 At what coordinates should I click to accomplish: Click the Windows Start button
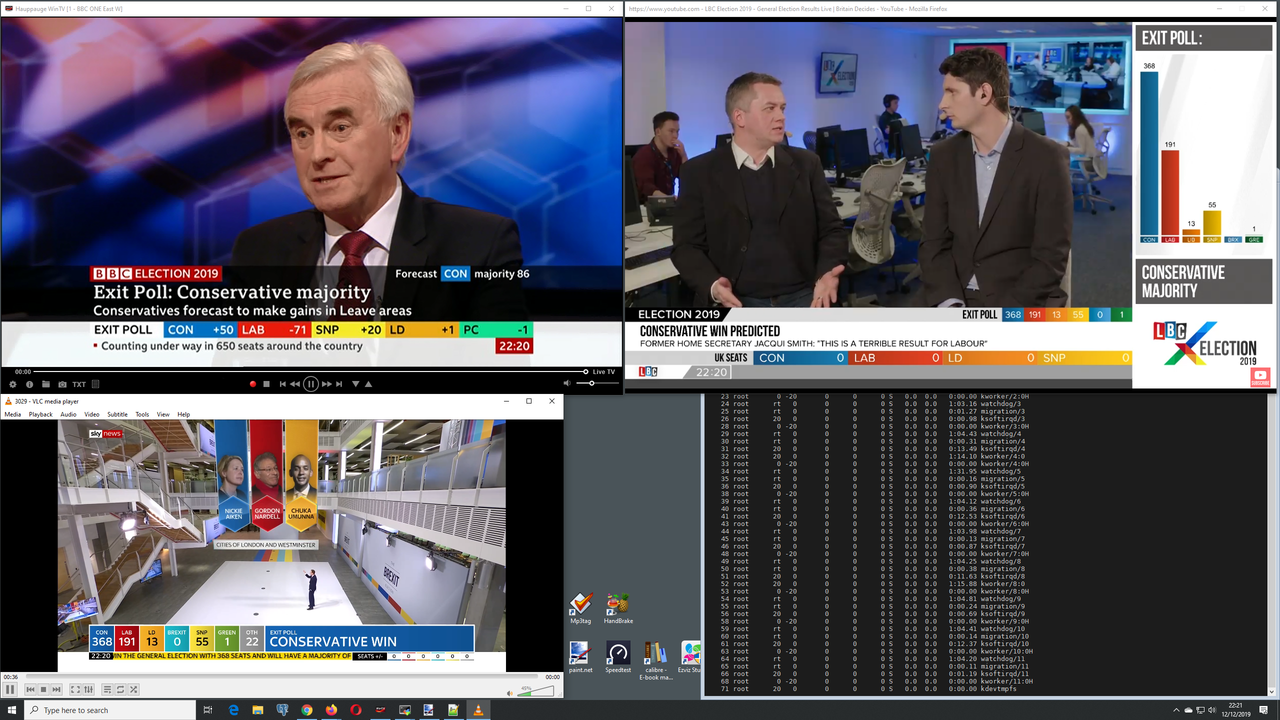tap(12, 710)
